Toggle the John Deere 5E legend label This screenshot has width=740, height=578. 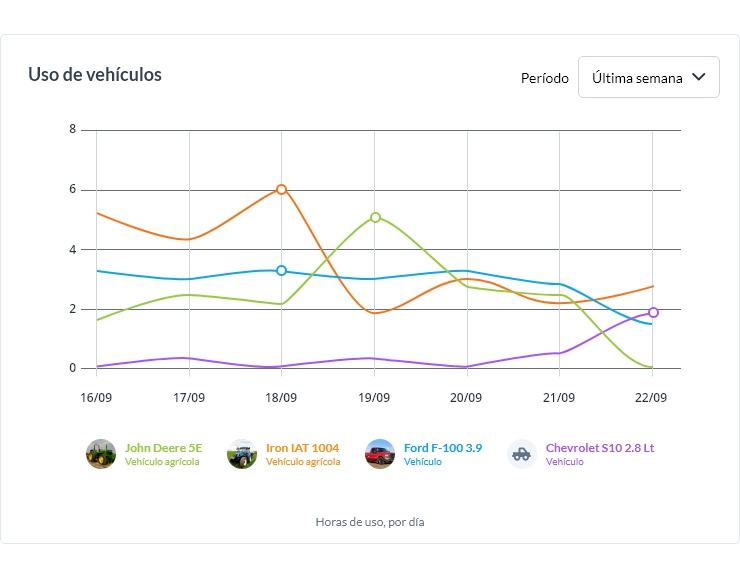coord(163,448)
